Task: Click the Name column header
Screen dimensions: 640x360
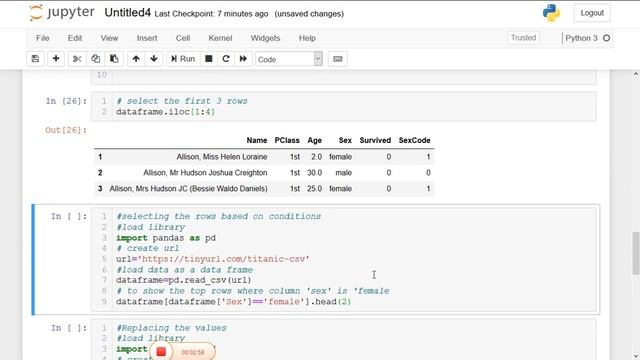Action: [257, 140]
